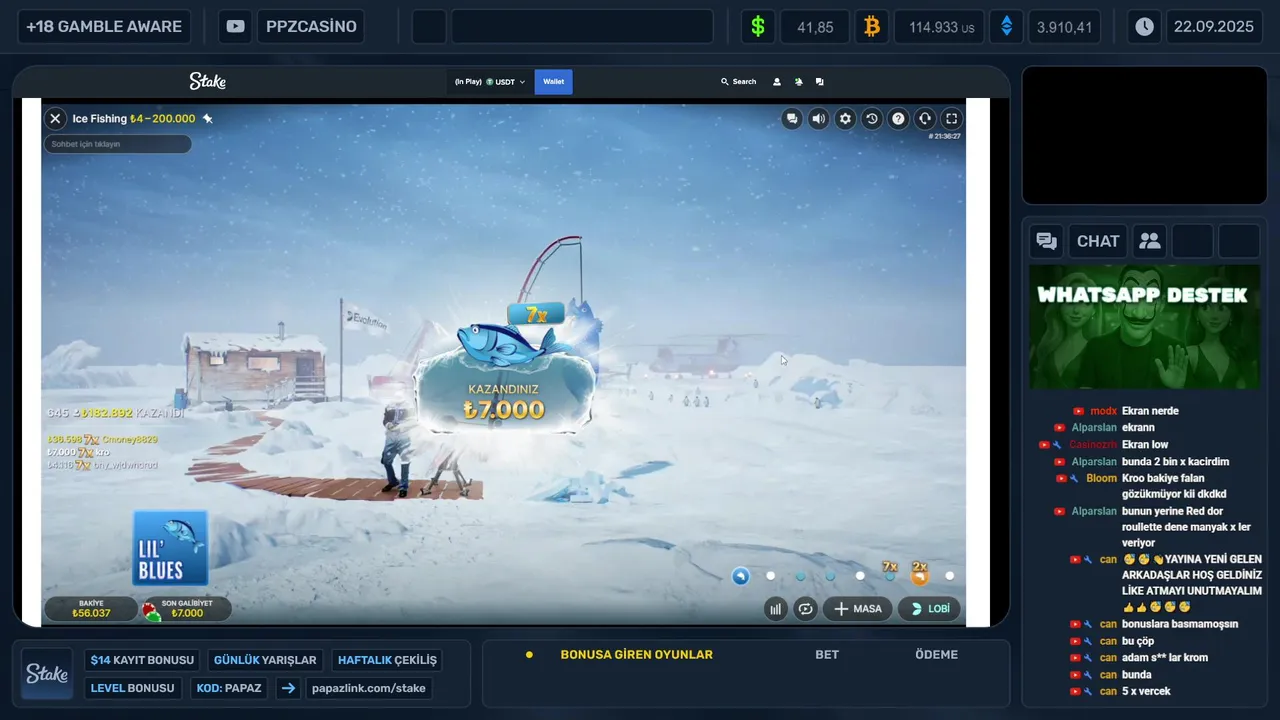The image size is (1280, 720).
Task: Mute the game sound speaker icon
Action: (x=819, y=118)
